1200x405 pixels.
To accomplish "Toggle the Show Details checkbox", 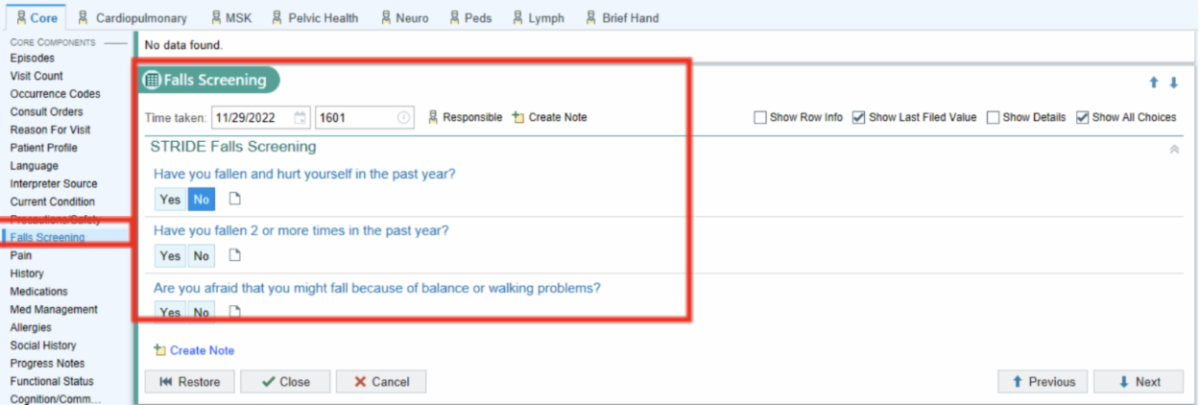I will point(992,118).
